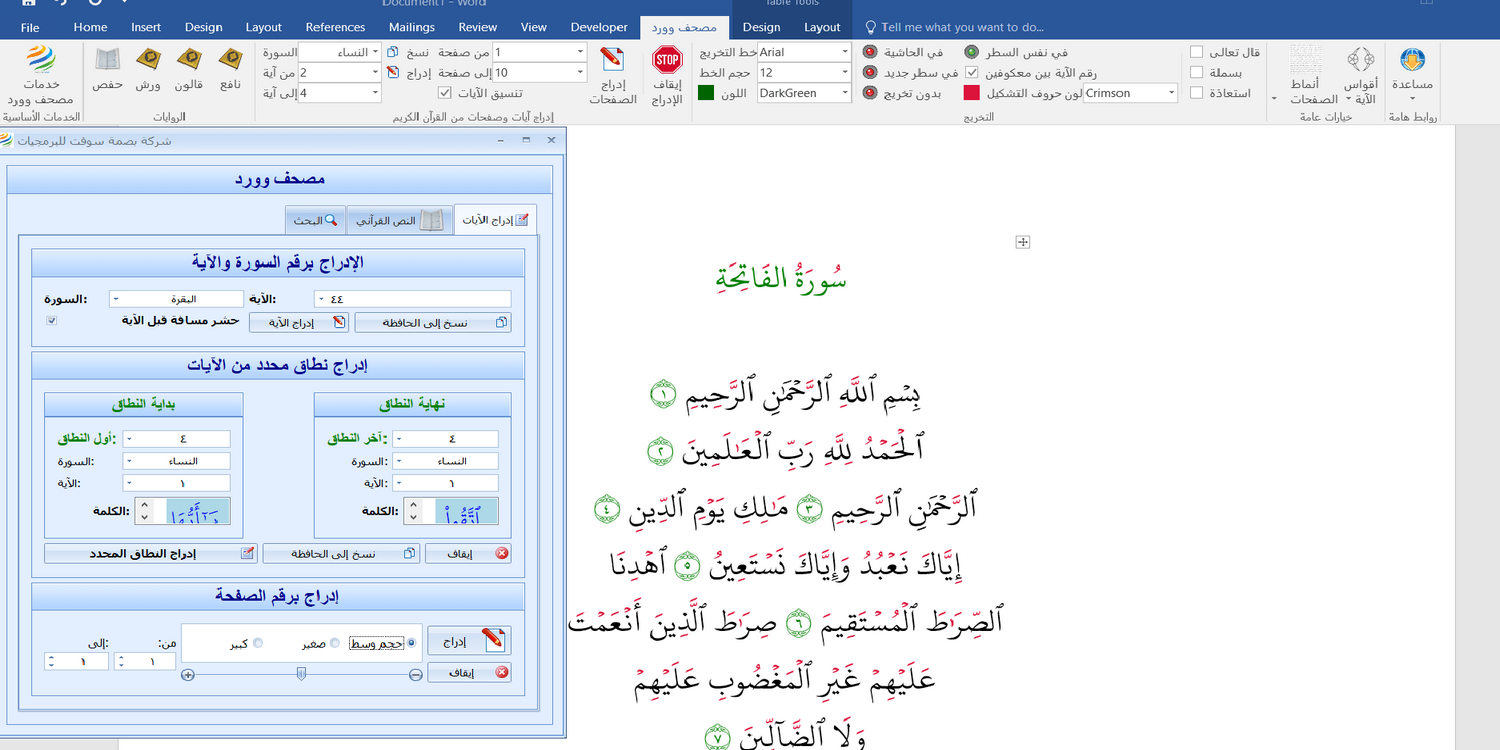This screenshot has height=750, width=1500.
Task: Click zoom-in plus icon on panel slider
Action: (x=187, y=675)
